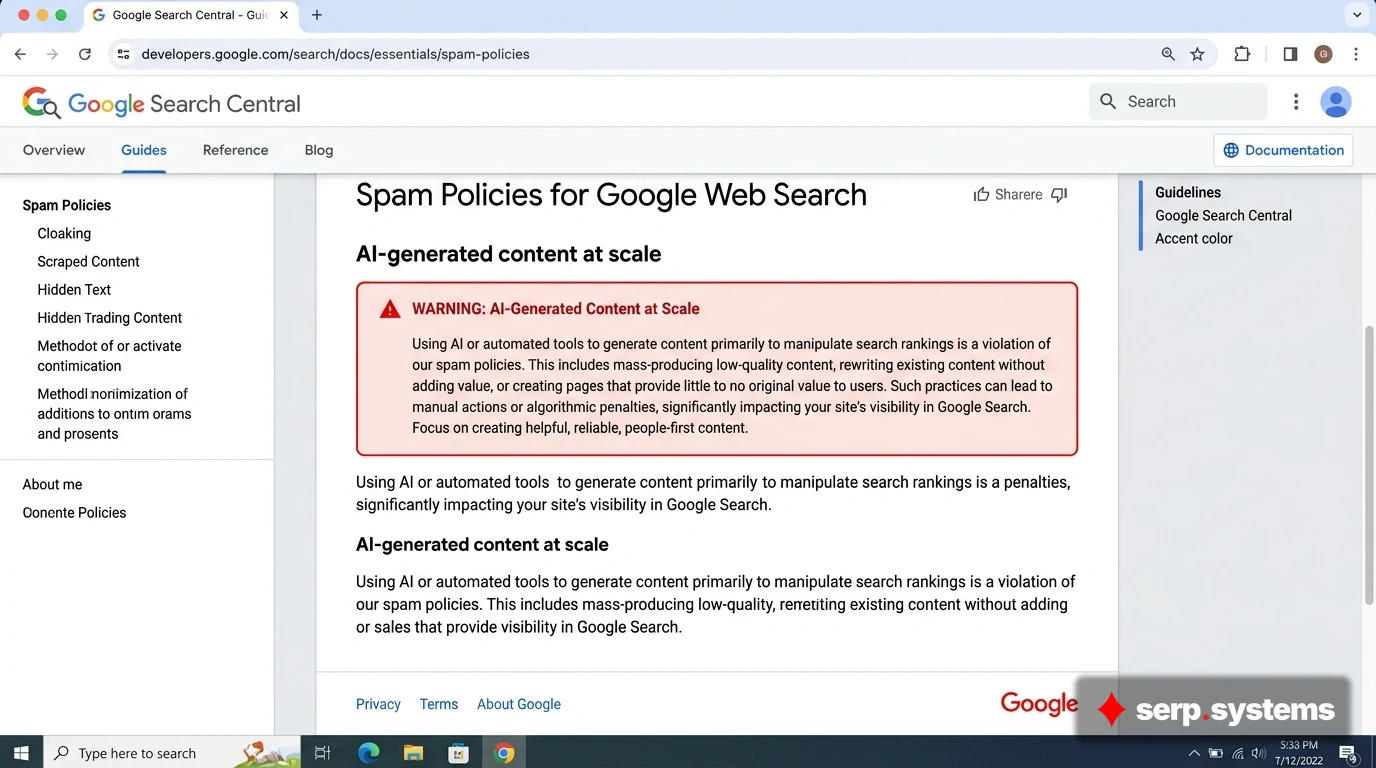Screen dimensions: 1376x768
Task: Open Chrome's three-dot menu
Action: [1356, 54]
